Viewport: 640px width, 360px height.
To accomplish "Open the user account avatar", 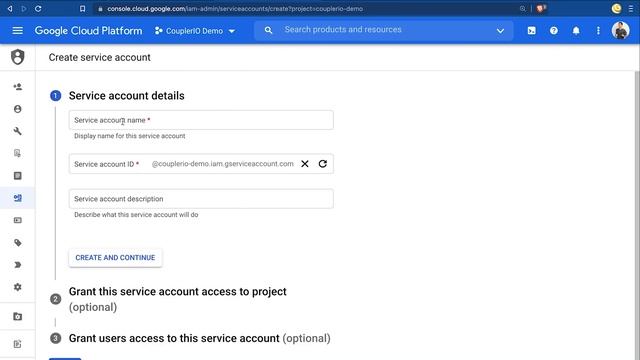I will tap(620, 31).
